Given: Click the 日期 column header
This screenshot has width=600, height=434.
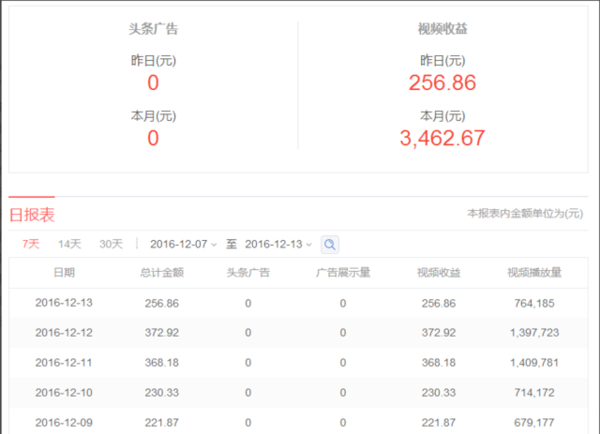Looking at the screenshot, I should (x=64, y=272).
